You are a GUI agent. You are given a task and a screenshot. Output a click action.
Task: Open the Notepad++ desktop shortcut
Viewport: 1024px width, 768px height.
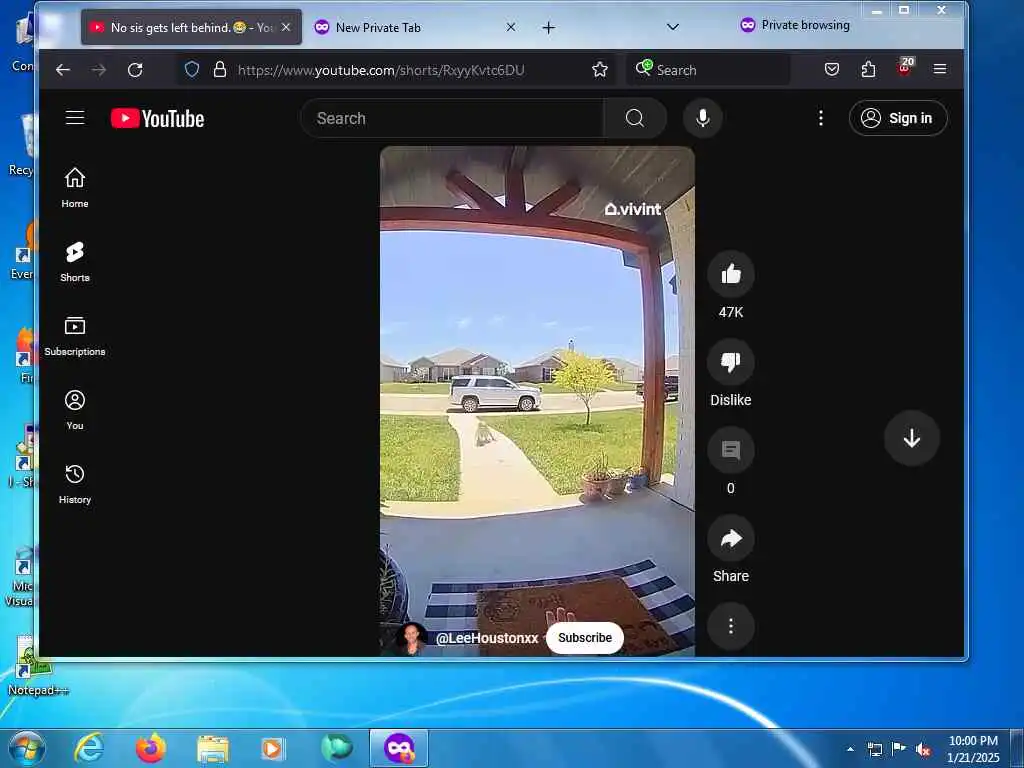pos(36,665)
